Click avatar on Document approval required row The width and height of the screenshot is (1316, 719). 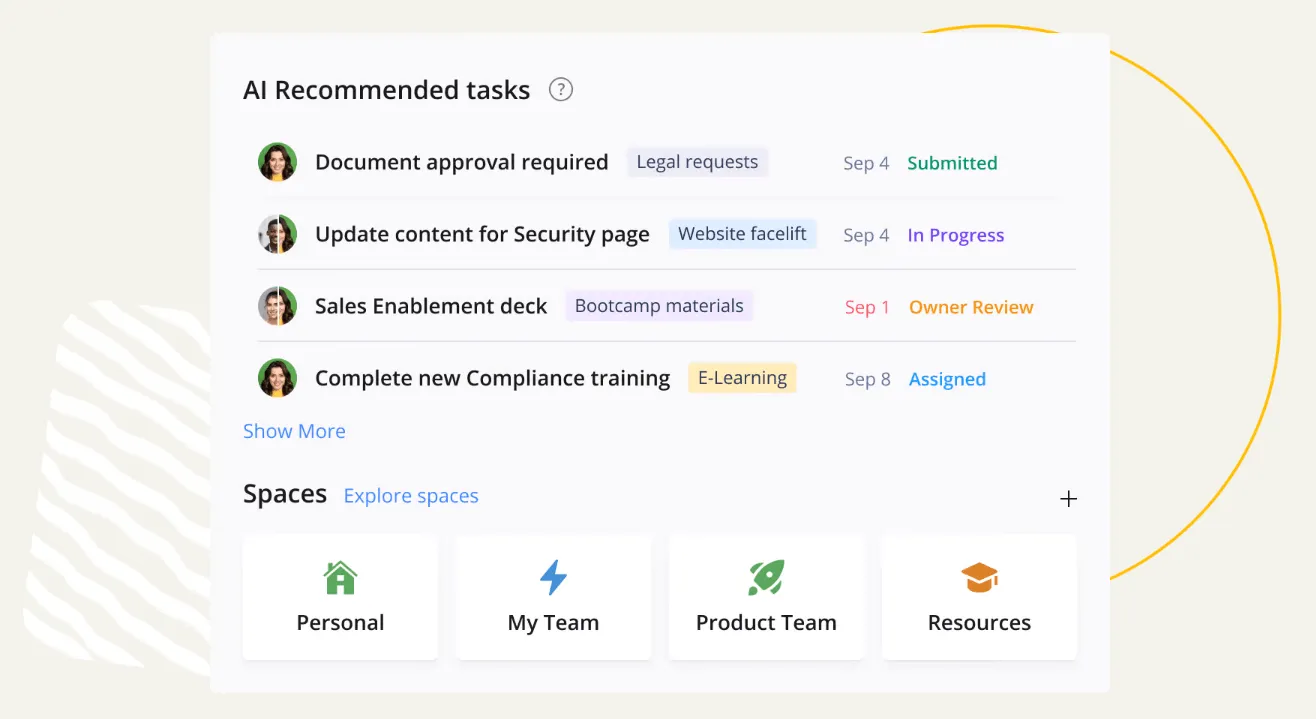[277, 162]
